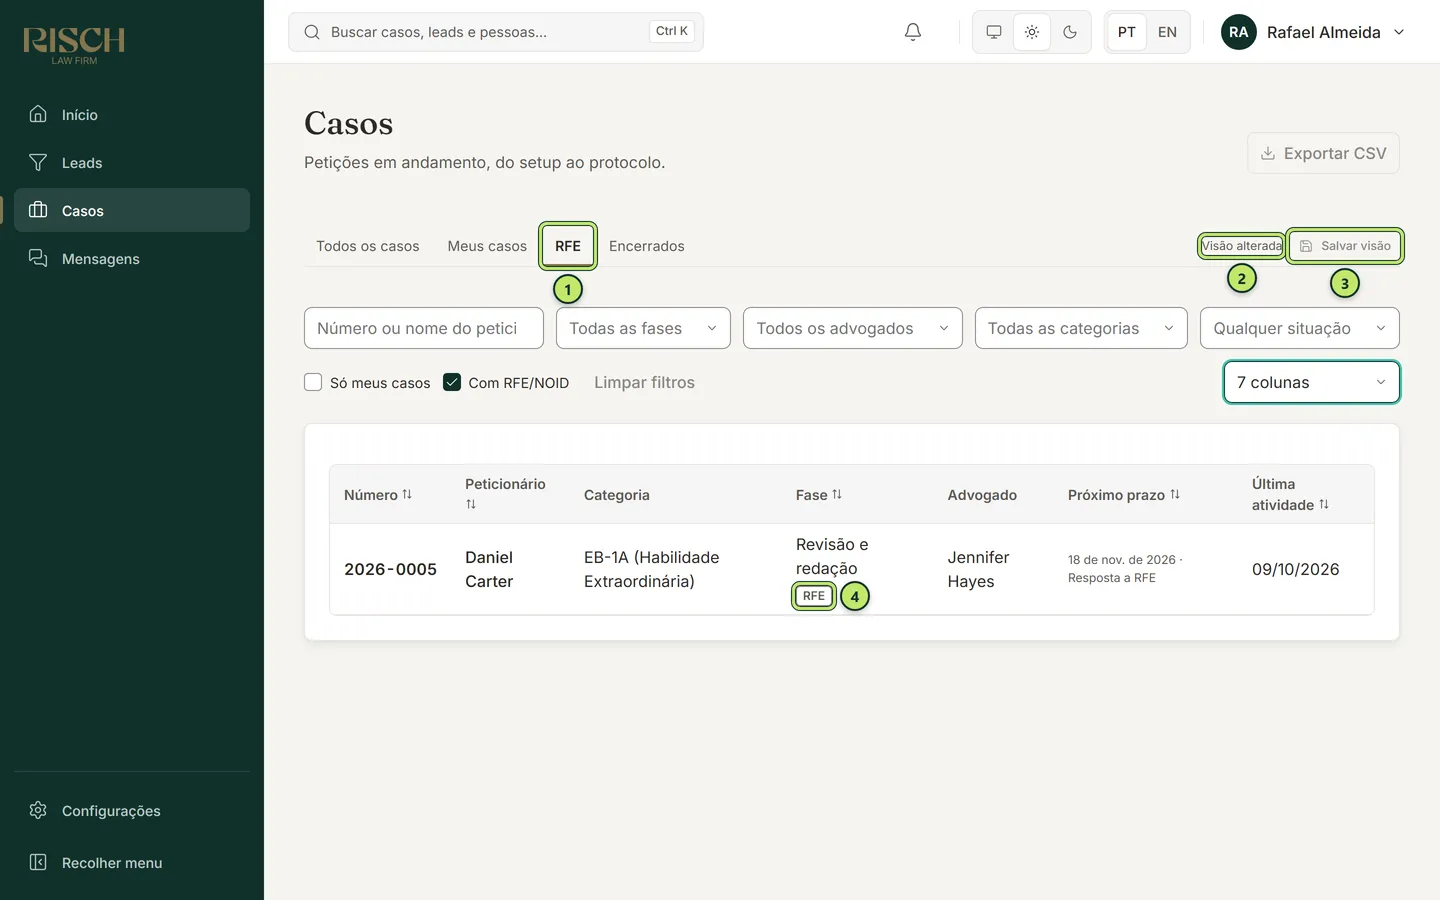Open notifications bell
Screen dimensions: 1440x900
click(913, 32)
